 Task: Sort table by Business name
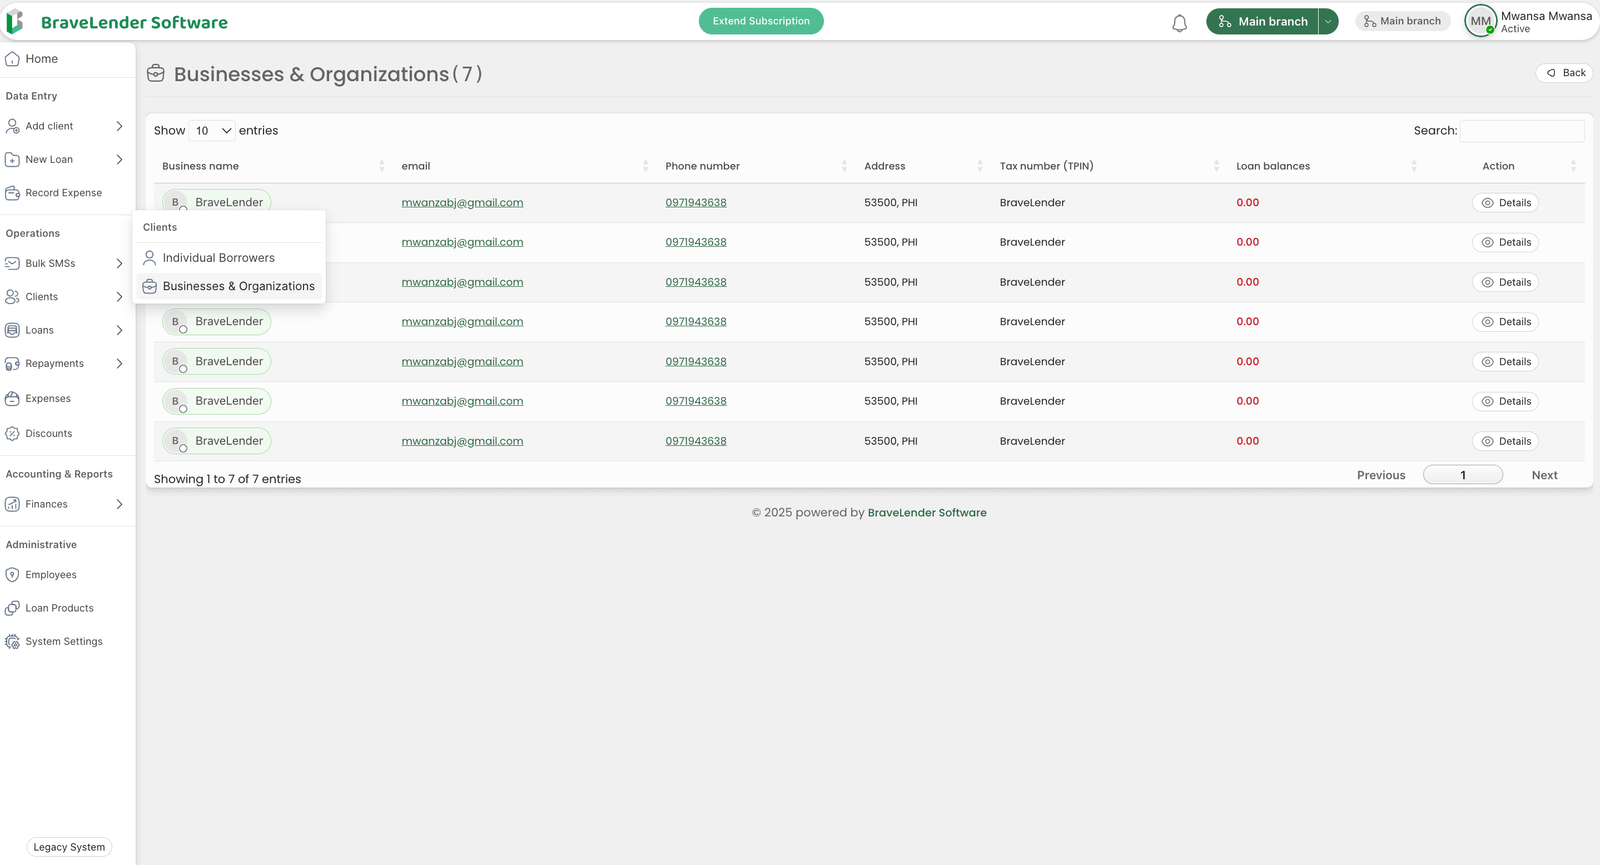tap(382, 166)
